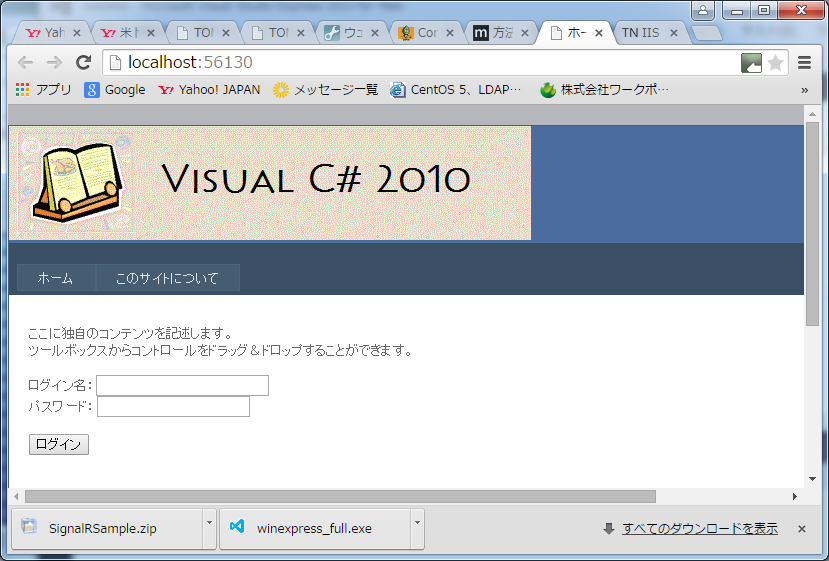Click the download arrow icon beside show-all link

coord(609,528)
